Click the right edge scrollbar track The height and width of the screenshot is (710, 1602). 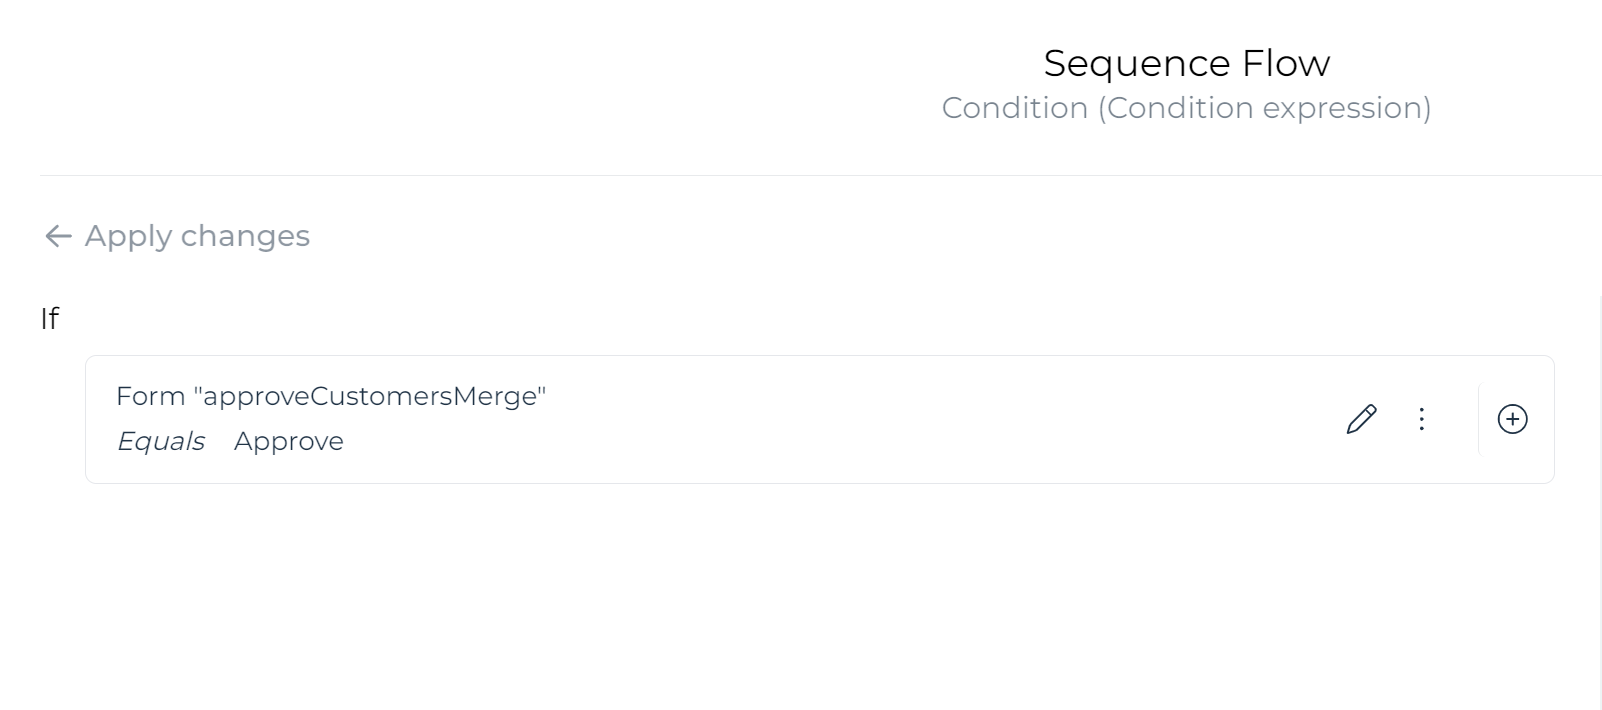point(1600,500)
